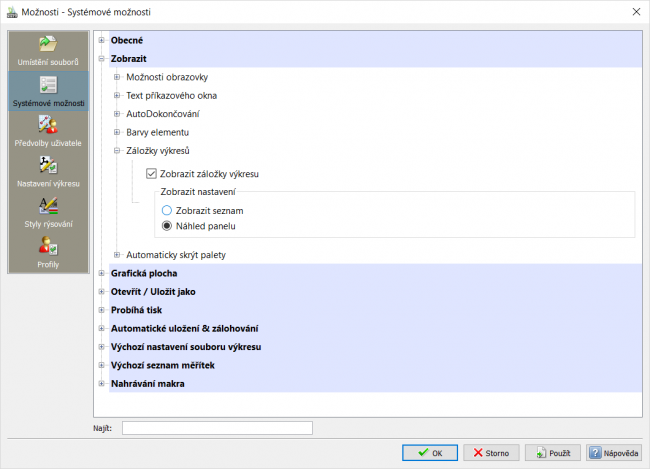Expand the AutoDokončování node
The width and height of the screenshot is (650, 469).
click(x=117, y=114)
